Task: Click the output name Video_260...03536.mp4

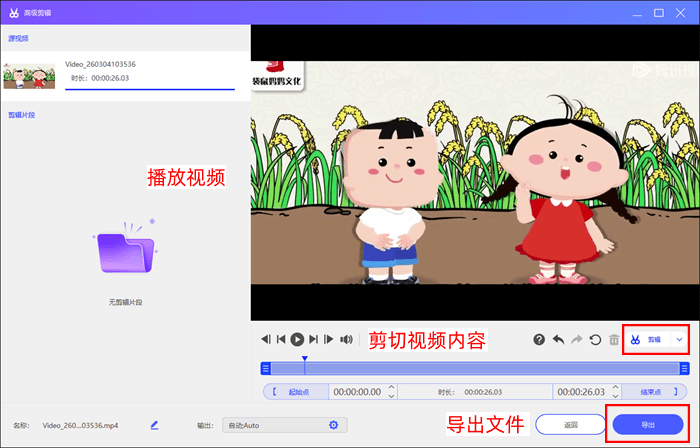Action: 80,425
